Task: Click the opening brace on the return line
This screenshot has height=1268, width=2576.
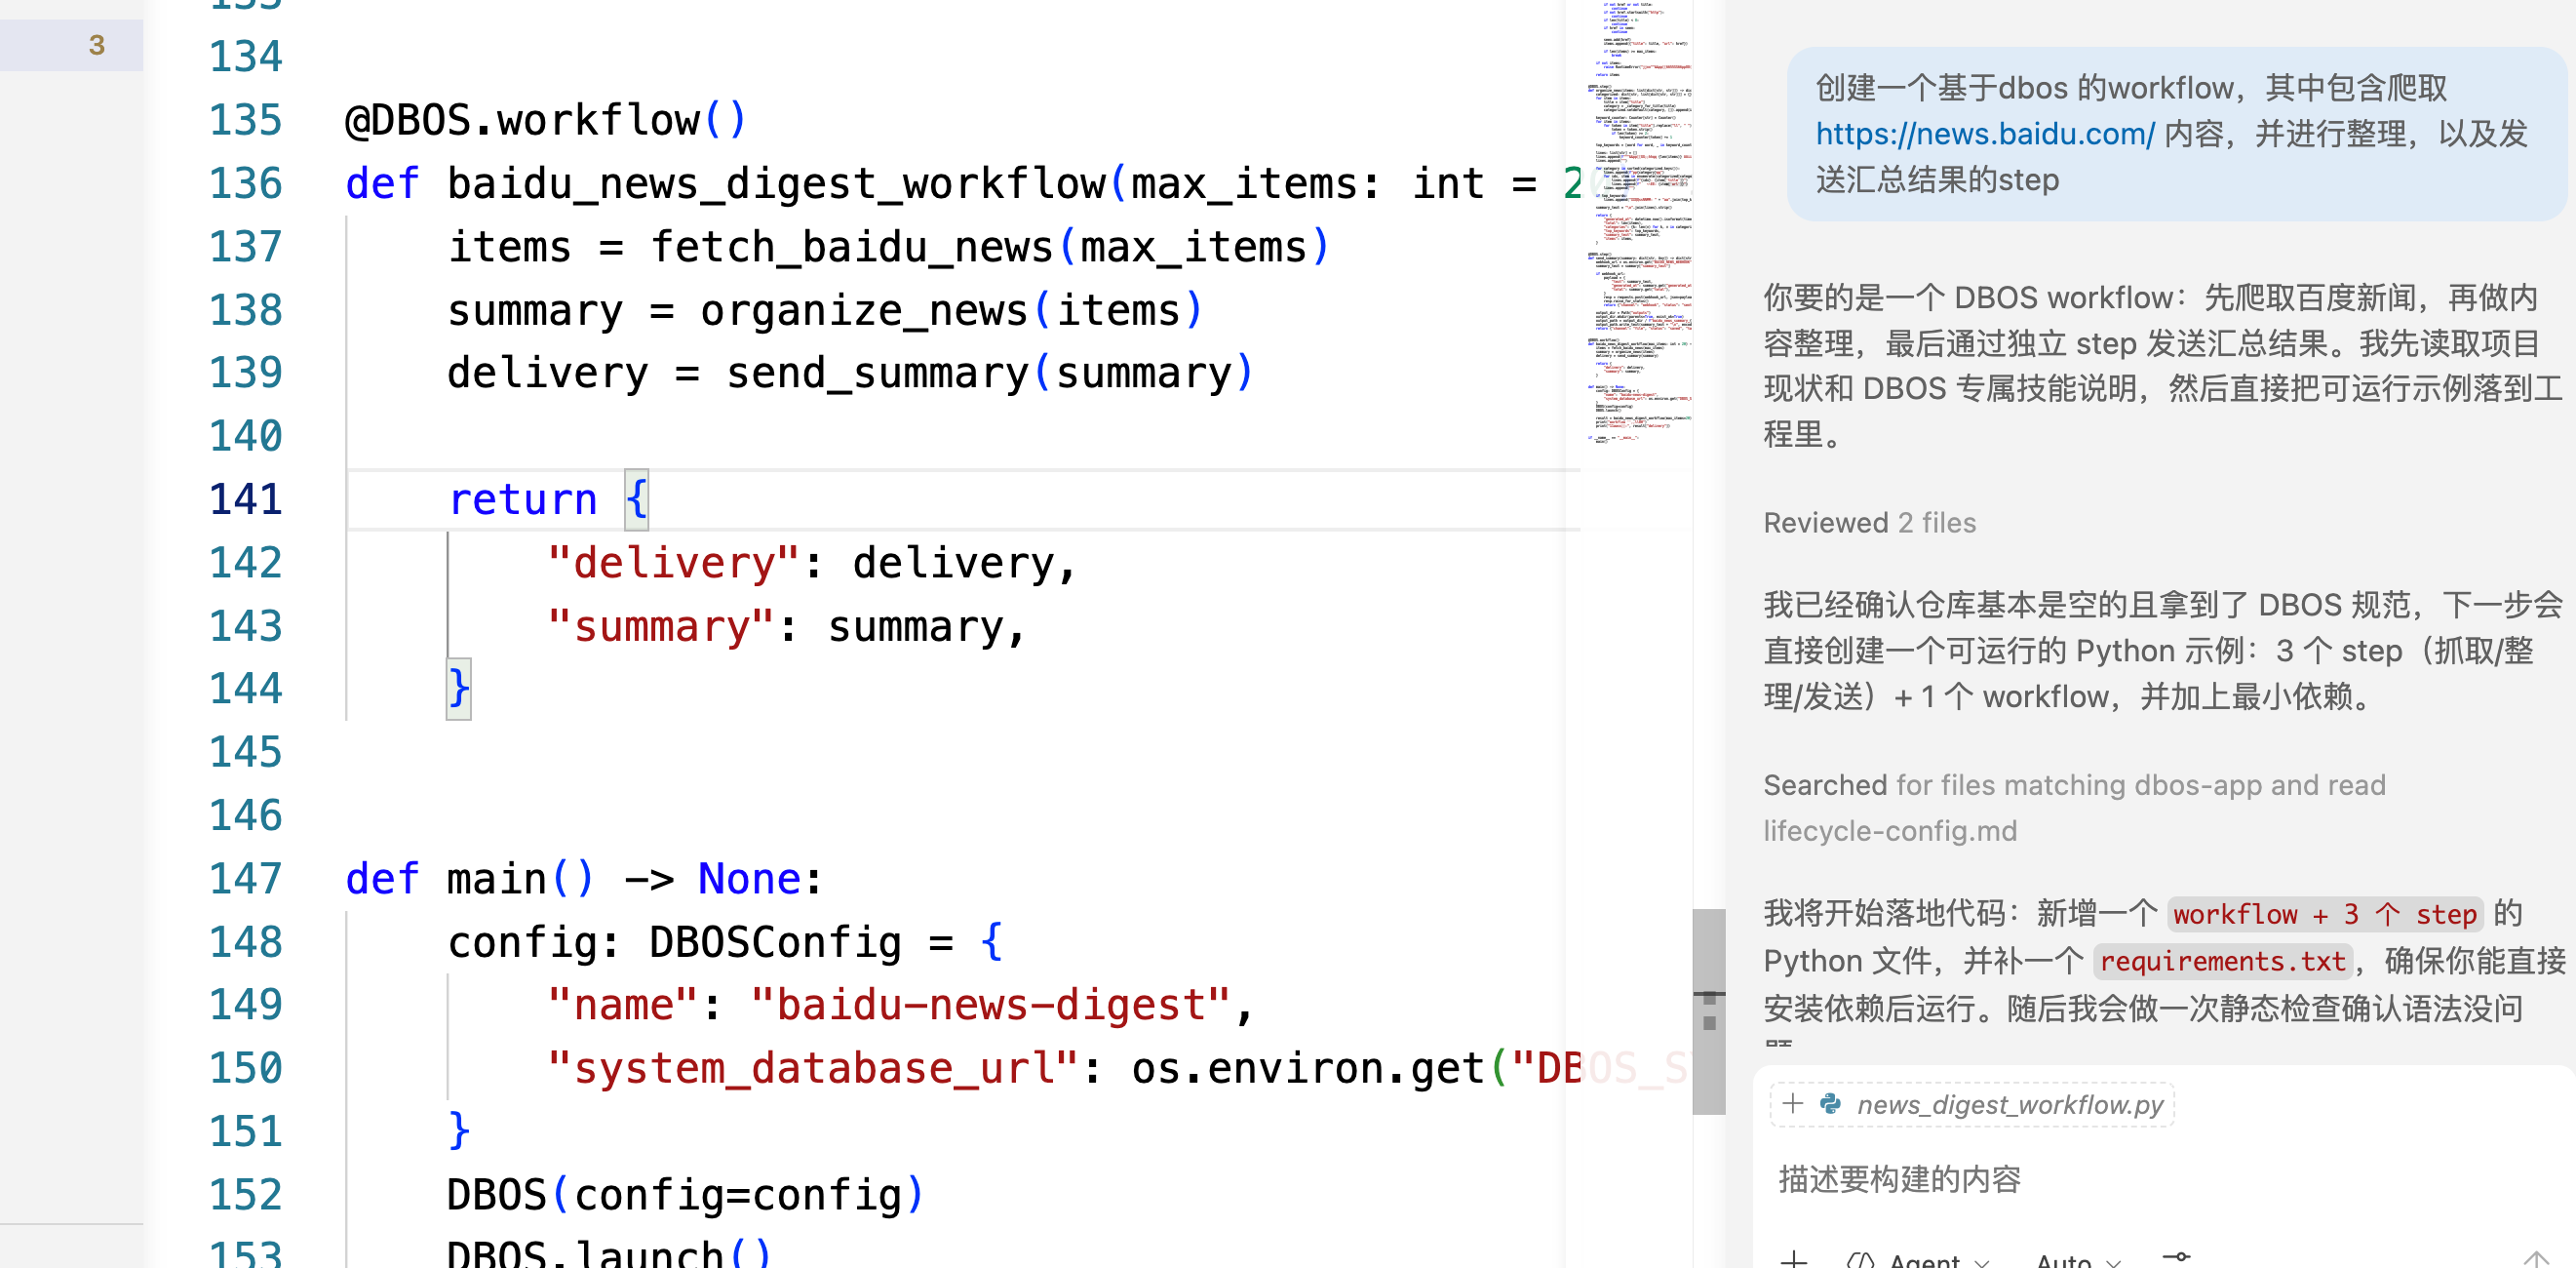Action: click(x=636, y=498)
